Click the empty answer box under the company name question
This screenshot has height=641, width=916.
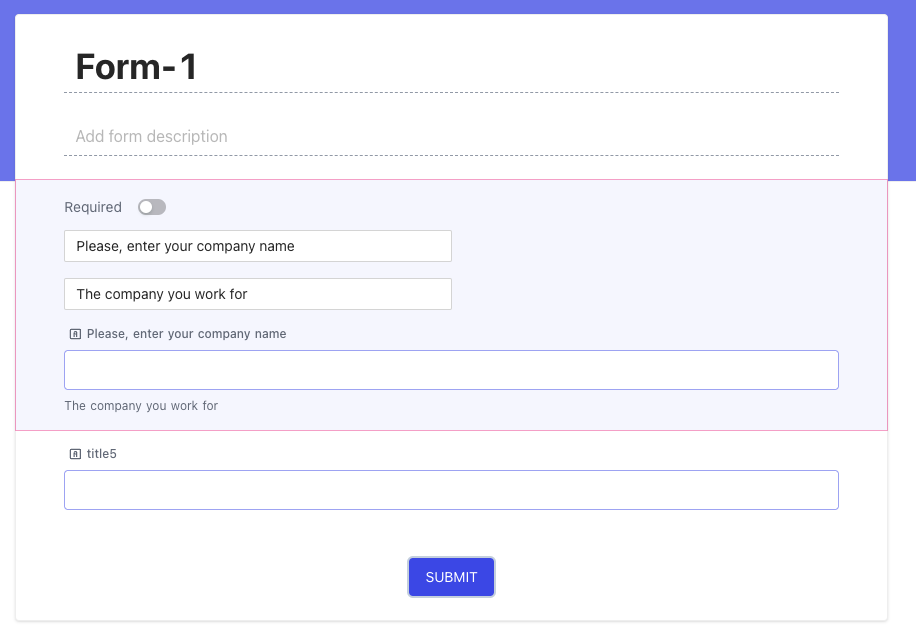(x=451, y=369)
